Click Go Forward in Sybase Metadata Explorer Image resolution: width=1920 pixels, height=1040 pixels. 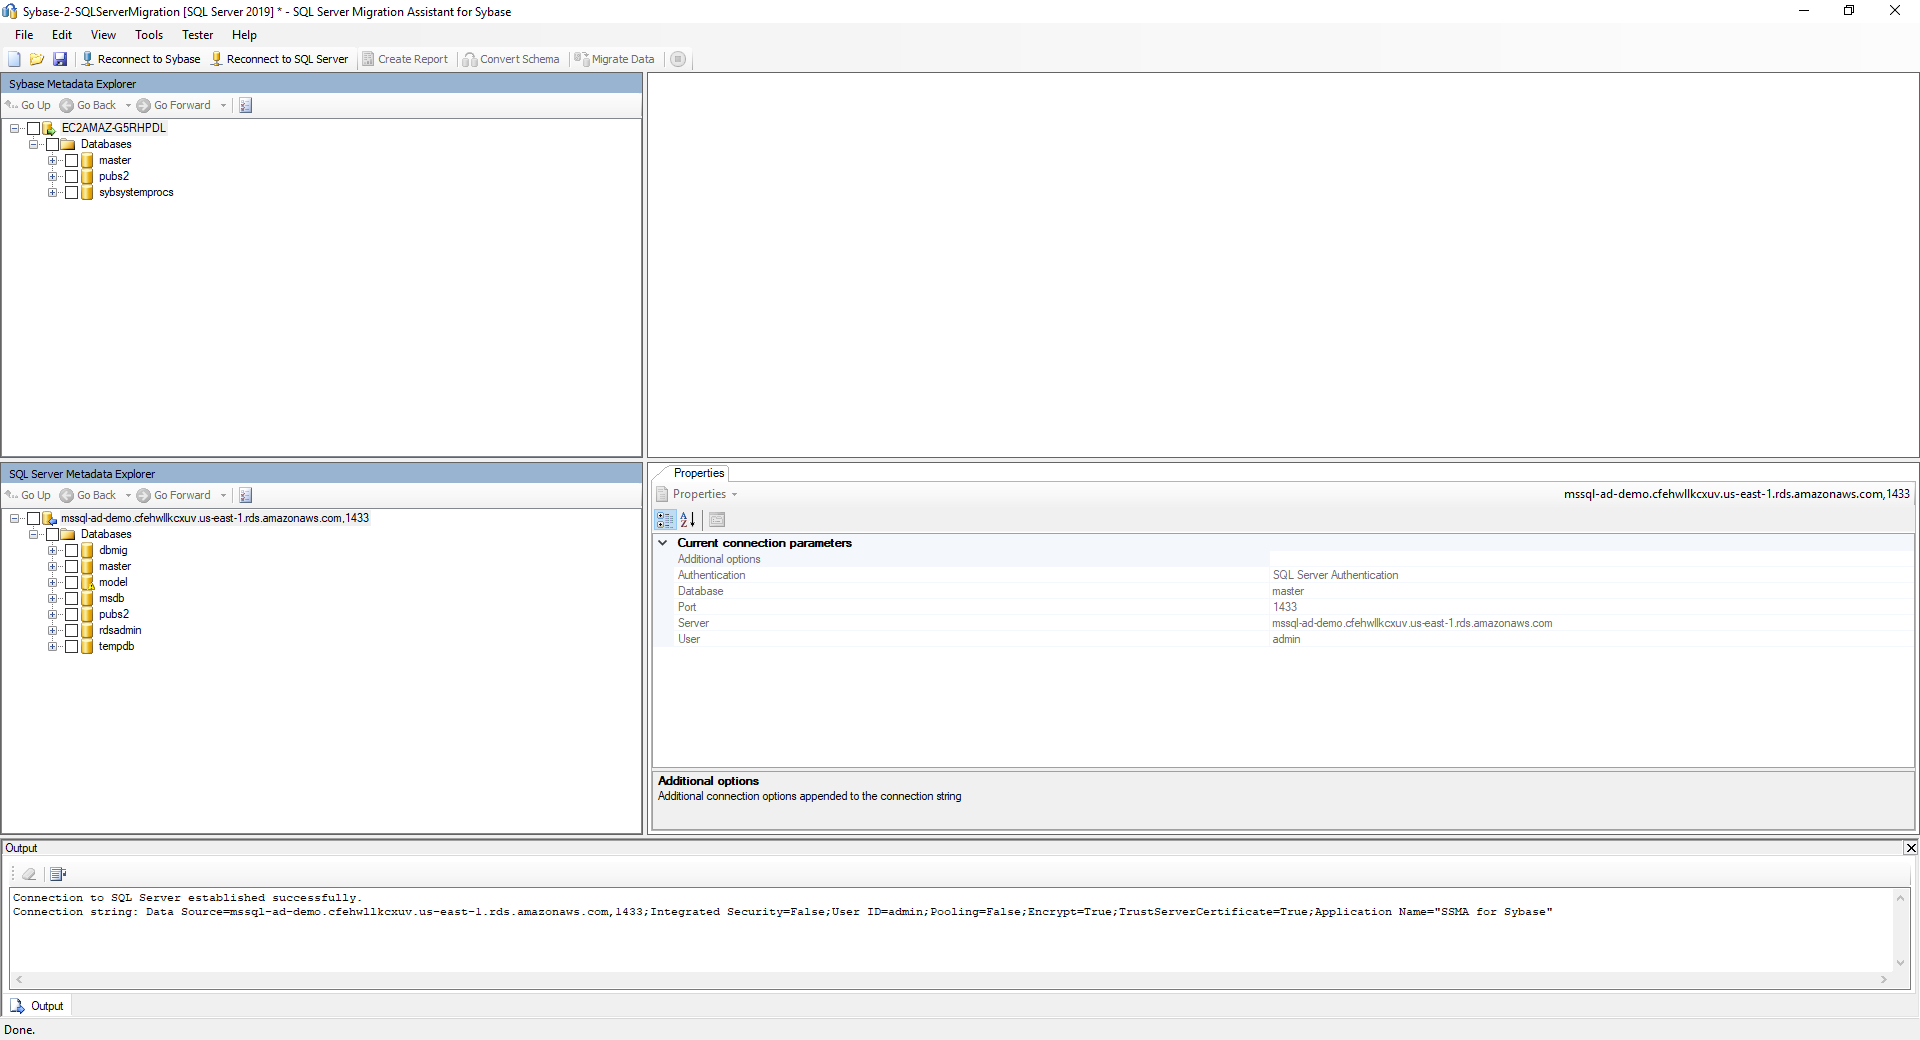[x=174, y=105]
